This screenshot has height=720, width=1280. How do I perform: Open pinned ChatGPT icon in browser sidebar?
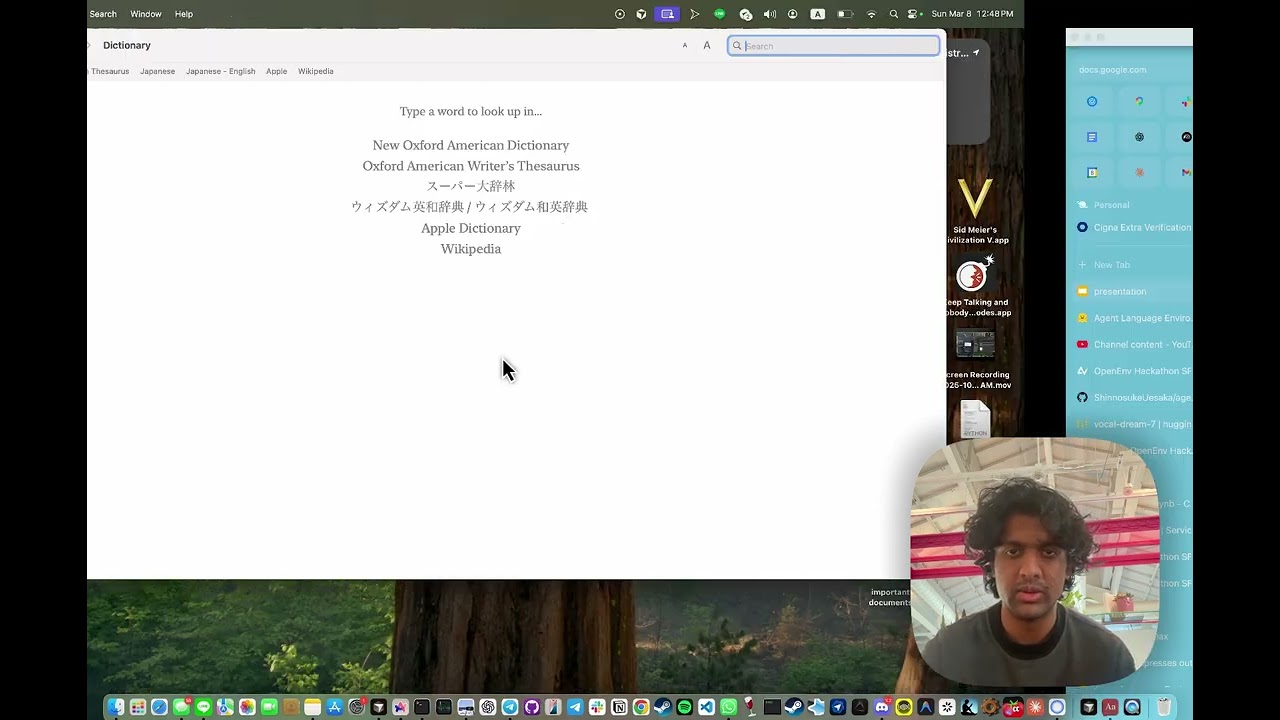[x=1139, y=137]
